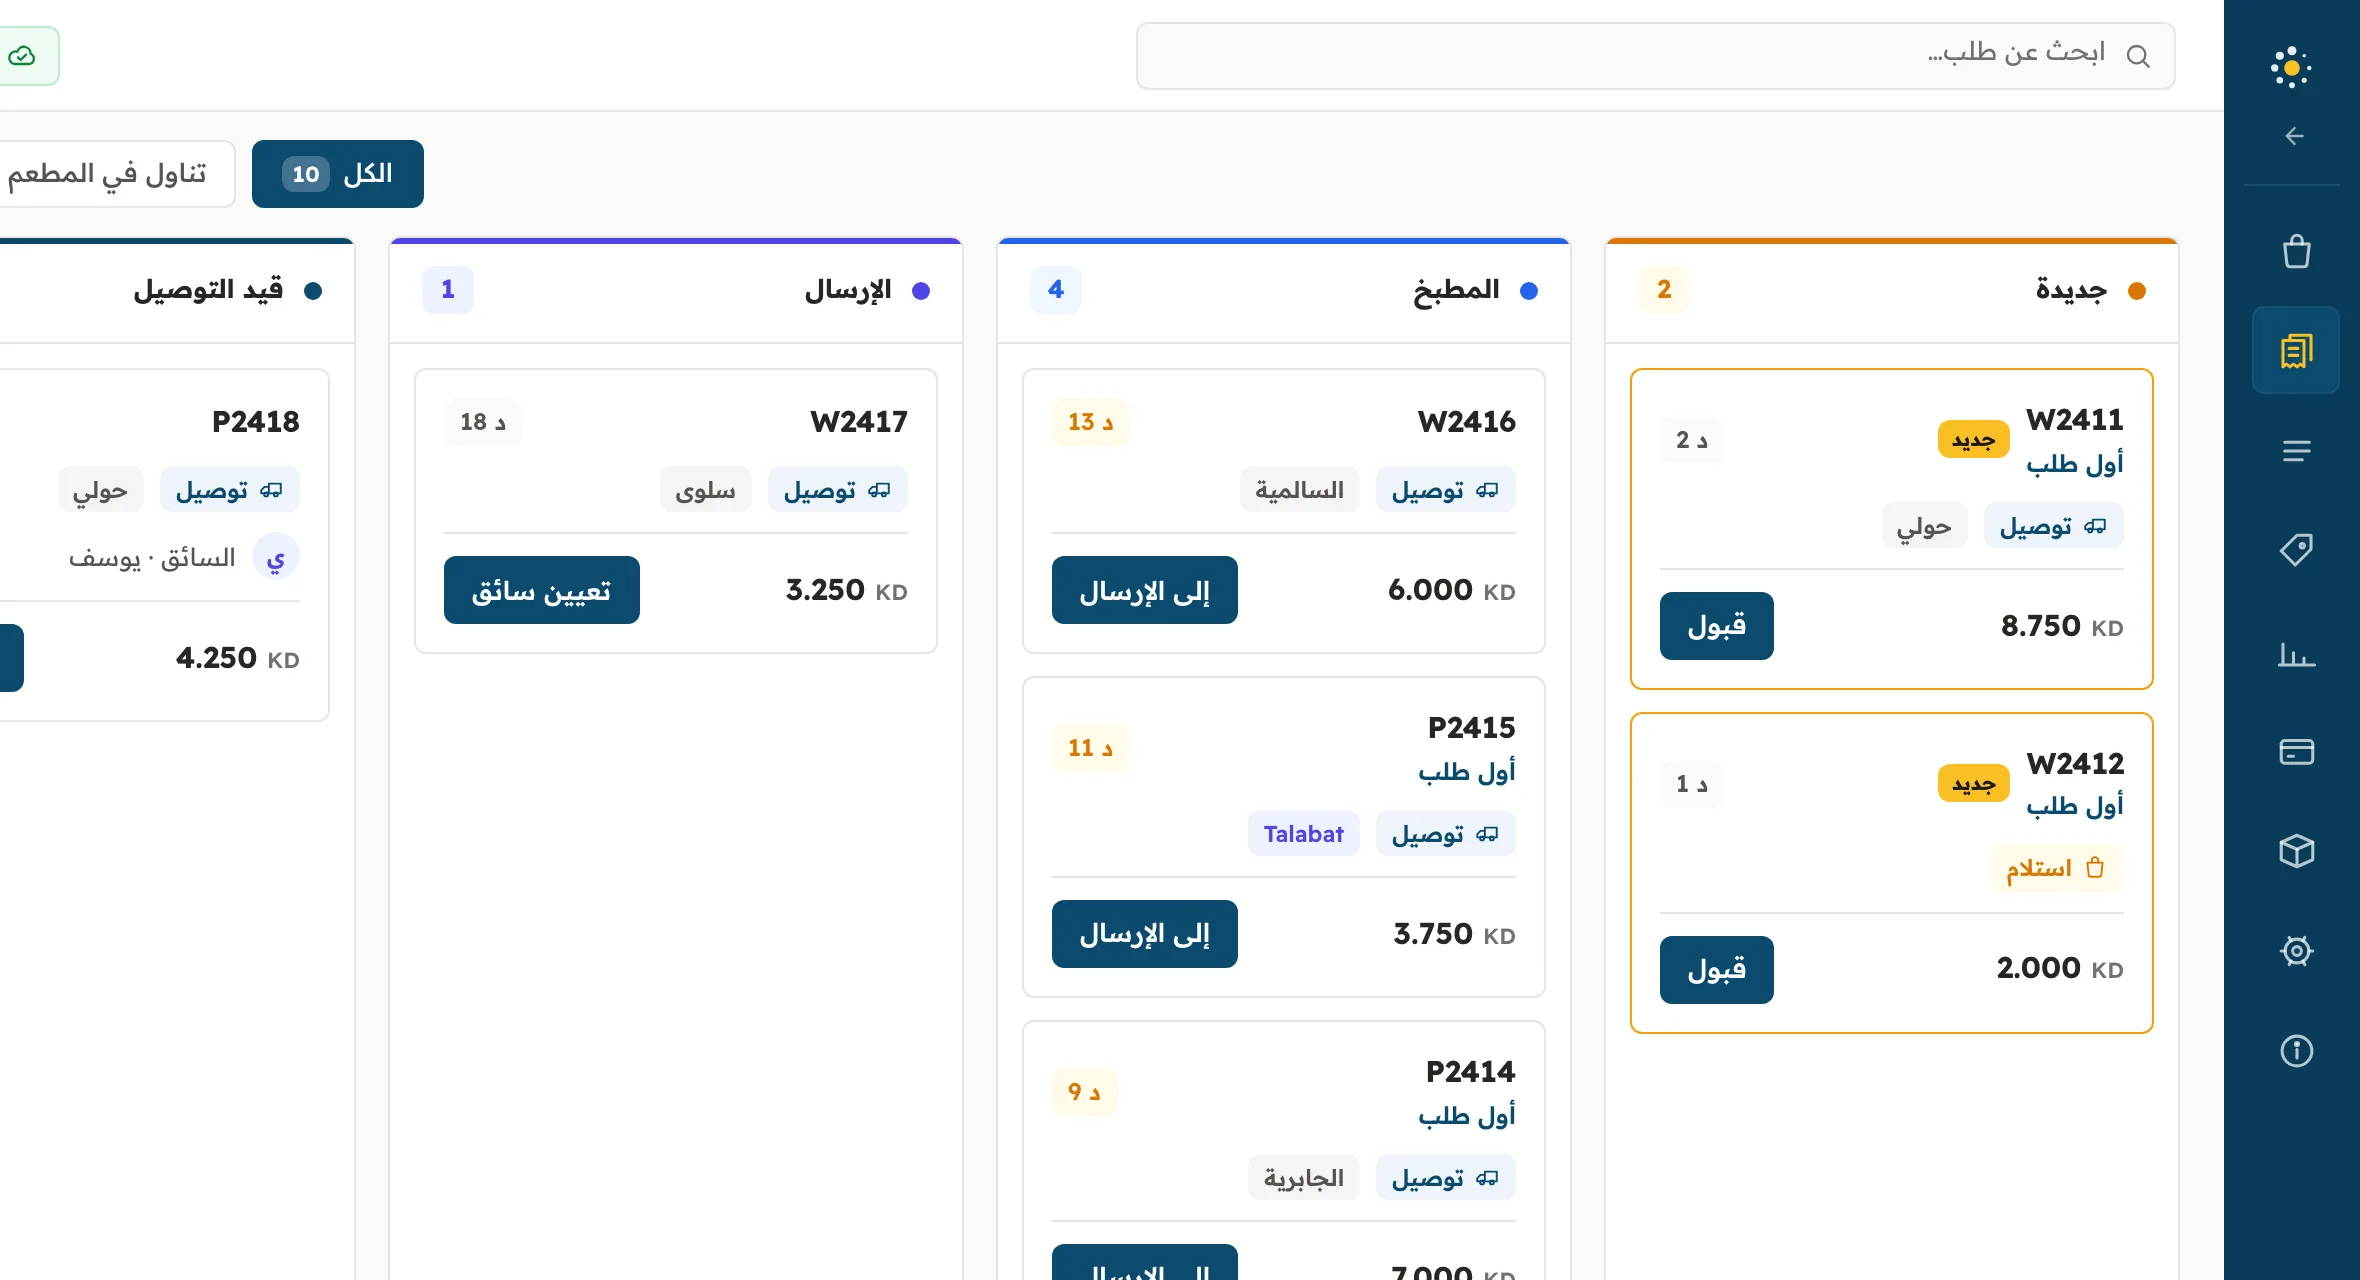Click delivery truck icon on W2417 card
This screenshot has height=1280, width=2360.
879,490
